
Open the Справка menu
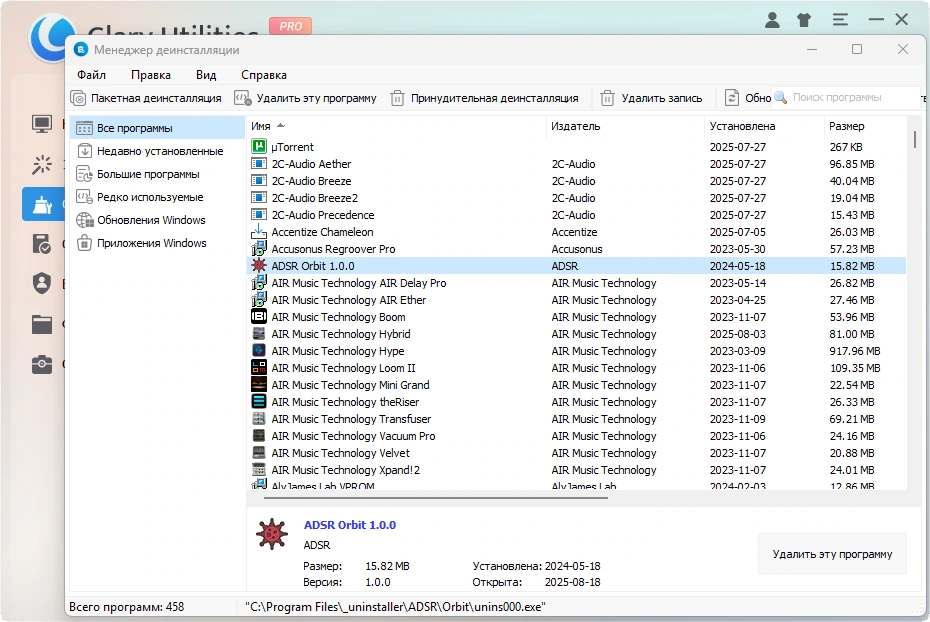(x=264, y=75)
